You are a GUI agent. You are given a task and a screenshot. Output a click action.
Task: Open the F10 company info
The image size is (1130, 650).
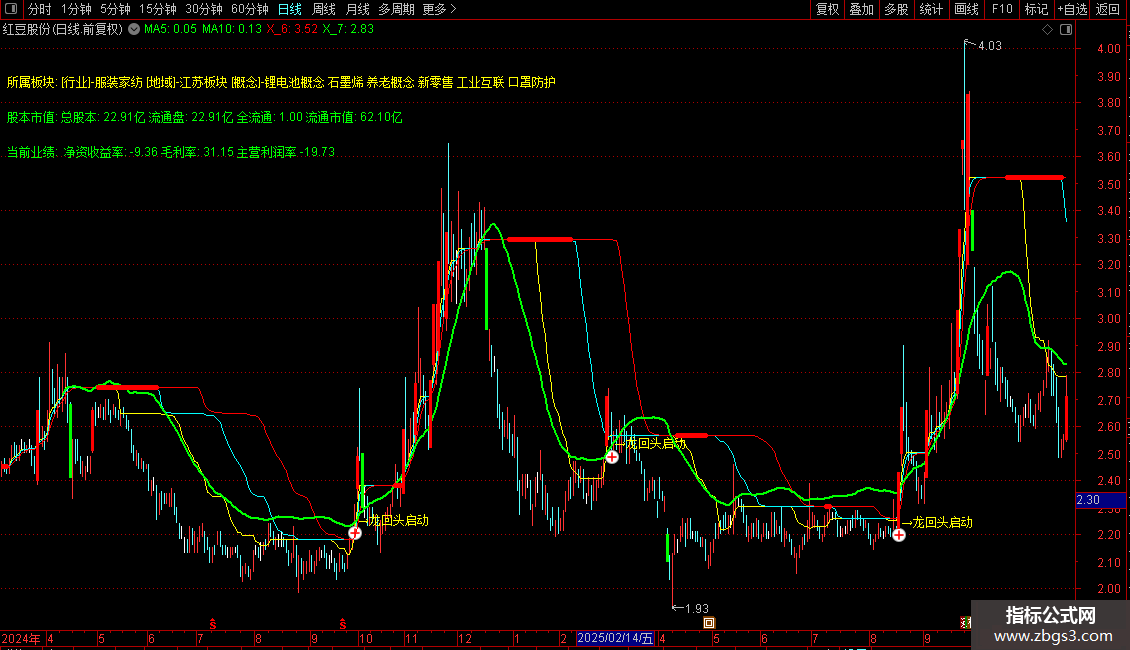point(1002,9)
